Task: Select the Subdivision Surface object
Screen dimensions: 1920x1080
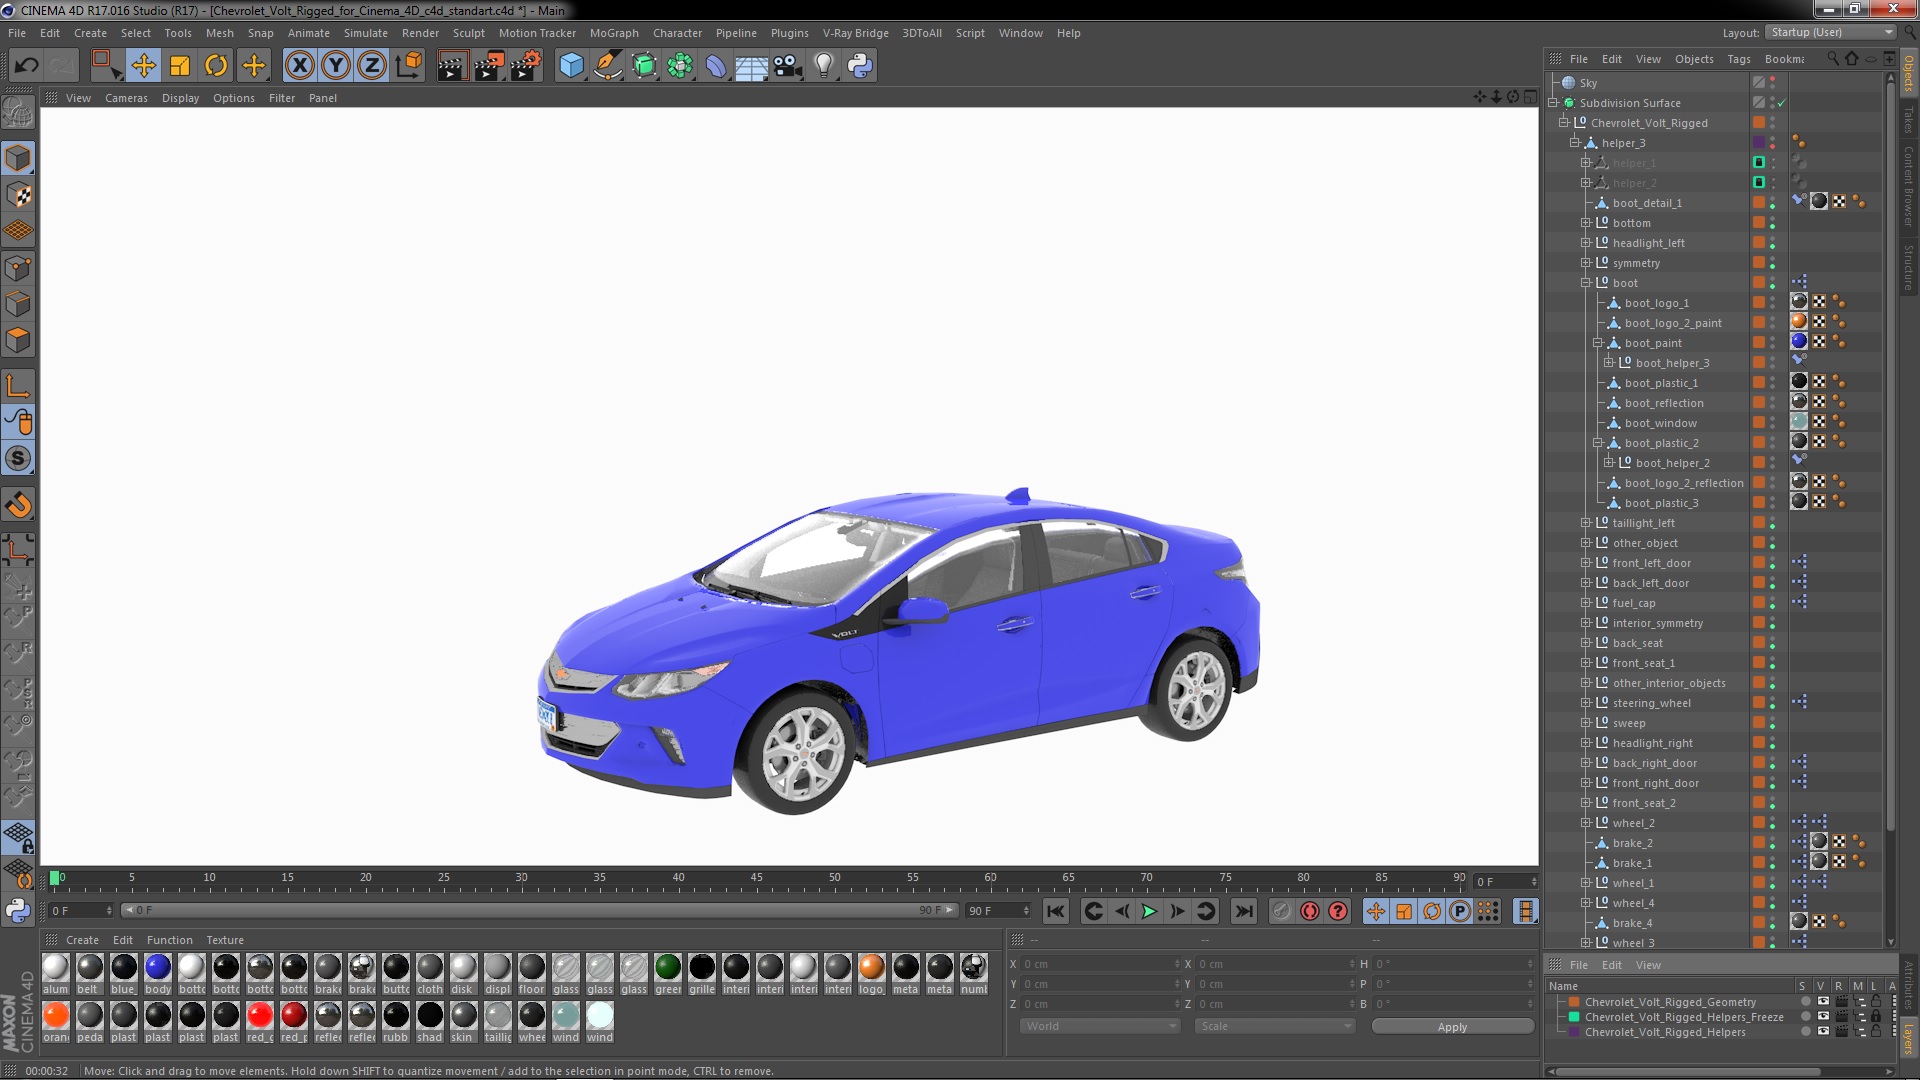Action: [x=1630, y=103]
